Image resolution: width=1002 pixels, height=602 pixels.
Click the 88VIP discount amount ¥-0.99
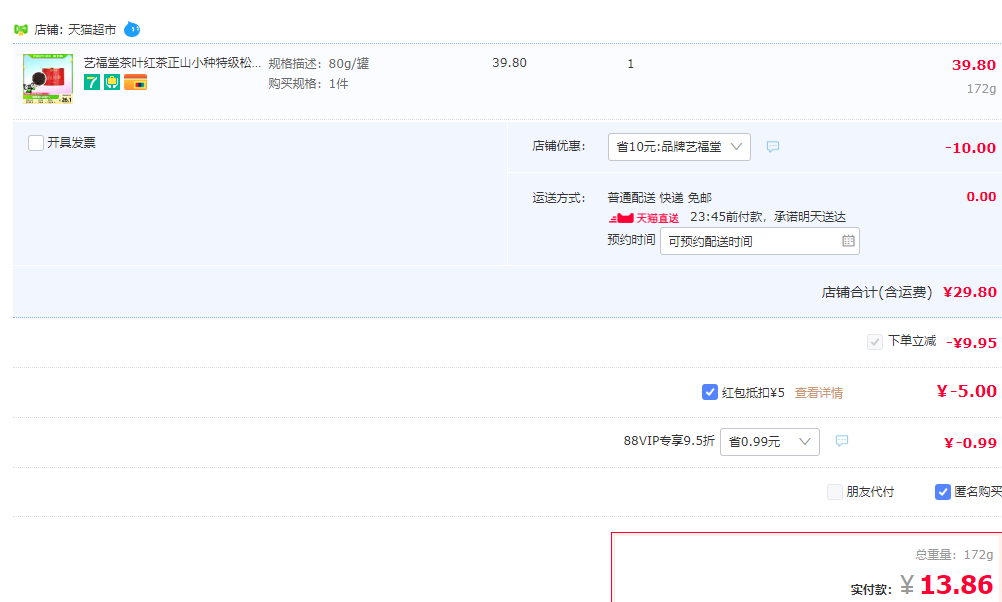point(970,443)
